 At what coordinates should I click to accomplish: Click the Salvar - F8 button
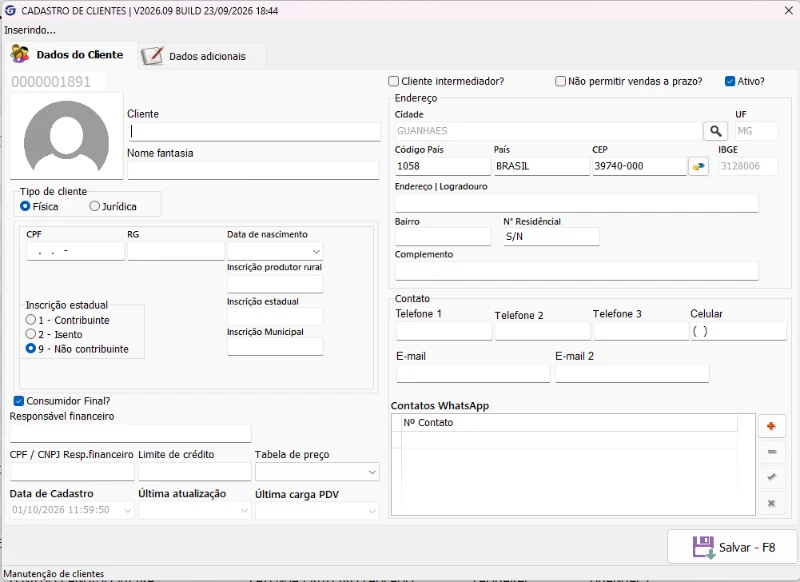point(733,547)
